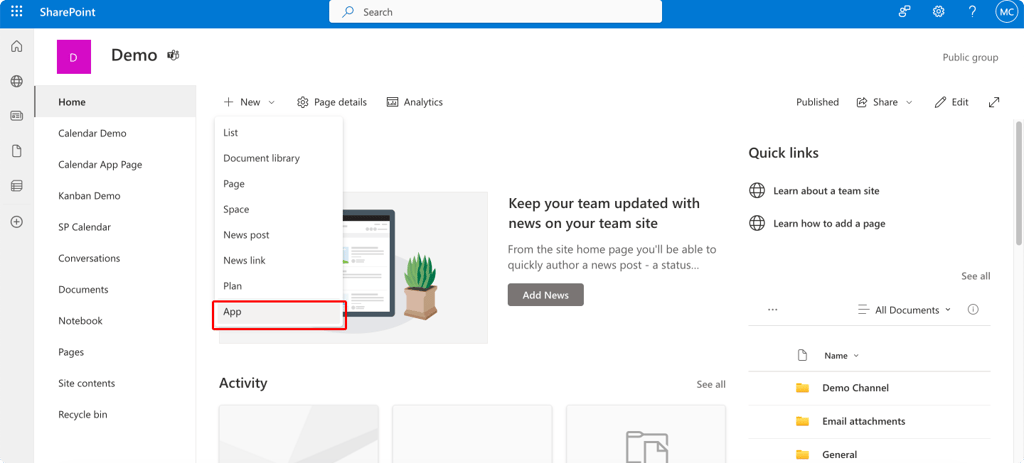This screenshot has width=1024, height=463.
Task: Choose App in the New menu
Action: (279, 312)
